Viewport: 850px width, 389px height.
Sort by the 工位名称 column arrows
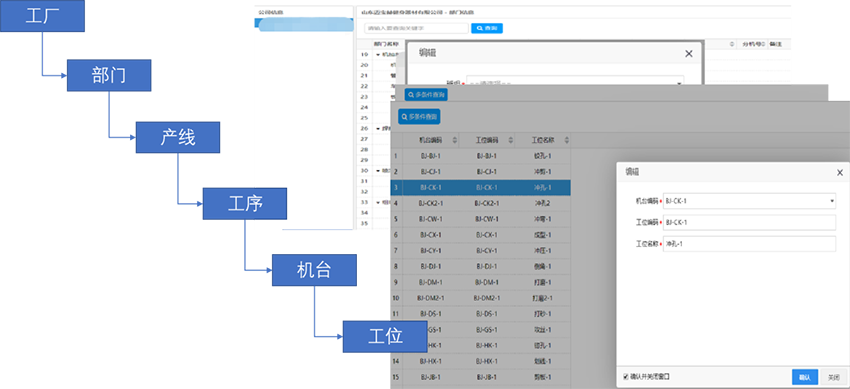[566, 140]
